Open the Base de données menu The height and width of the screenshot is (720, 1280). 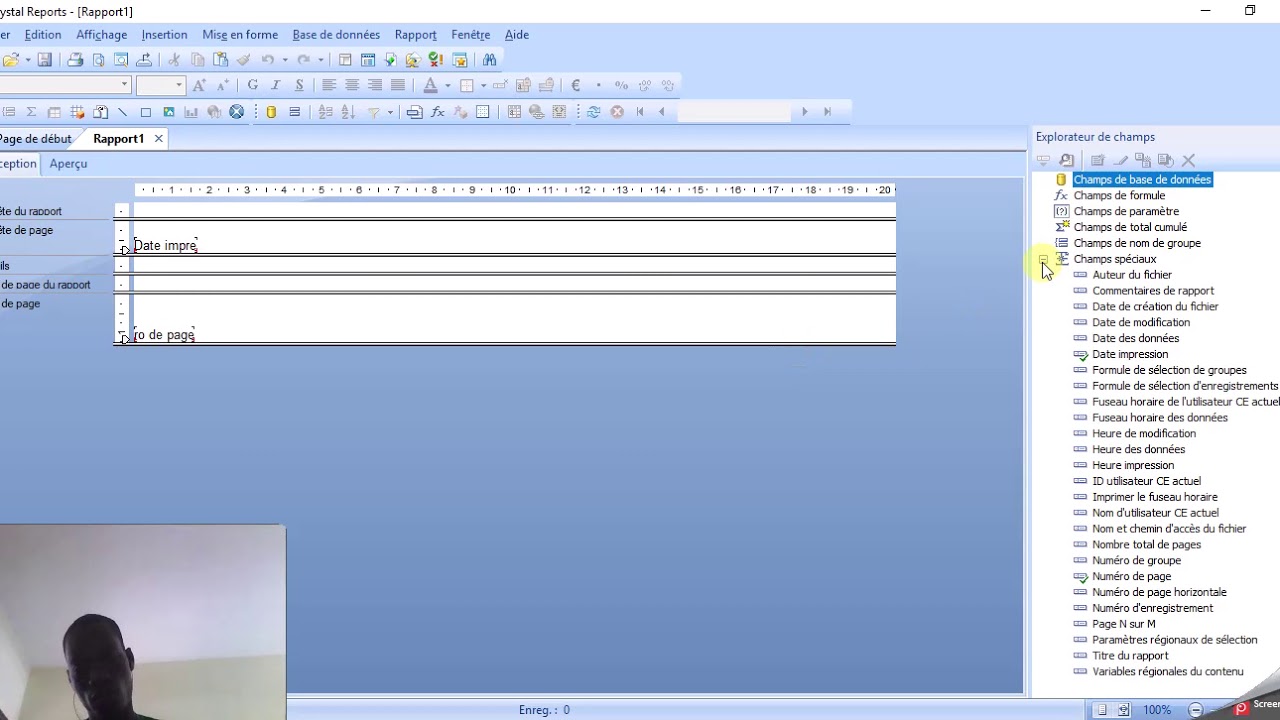pyautogui.click(x=336, y=34)
